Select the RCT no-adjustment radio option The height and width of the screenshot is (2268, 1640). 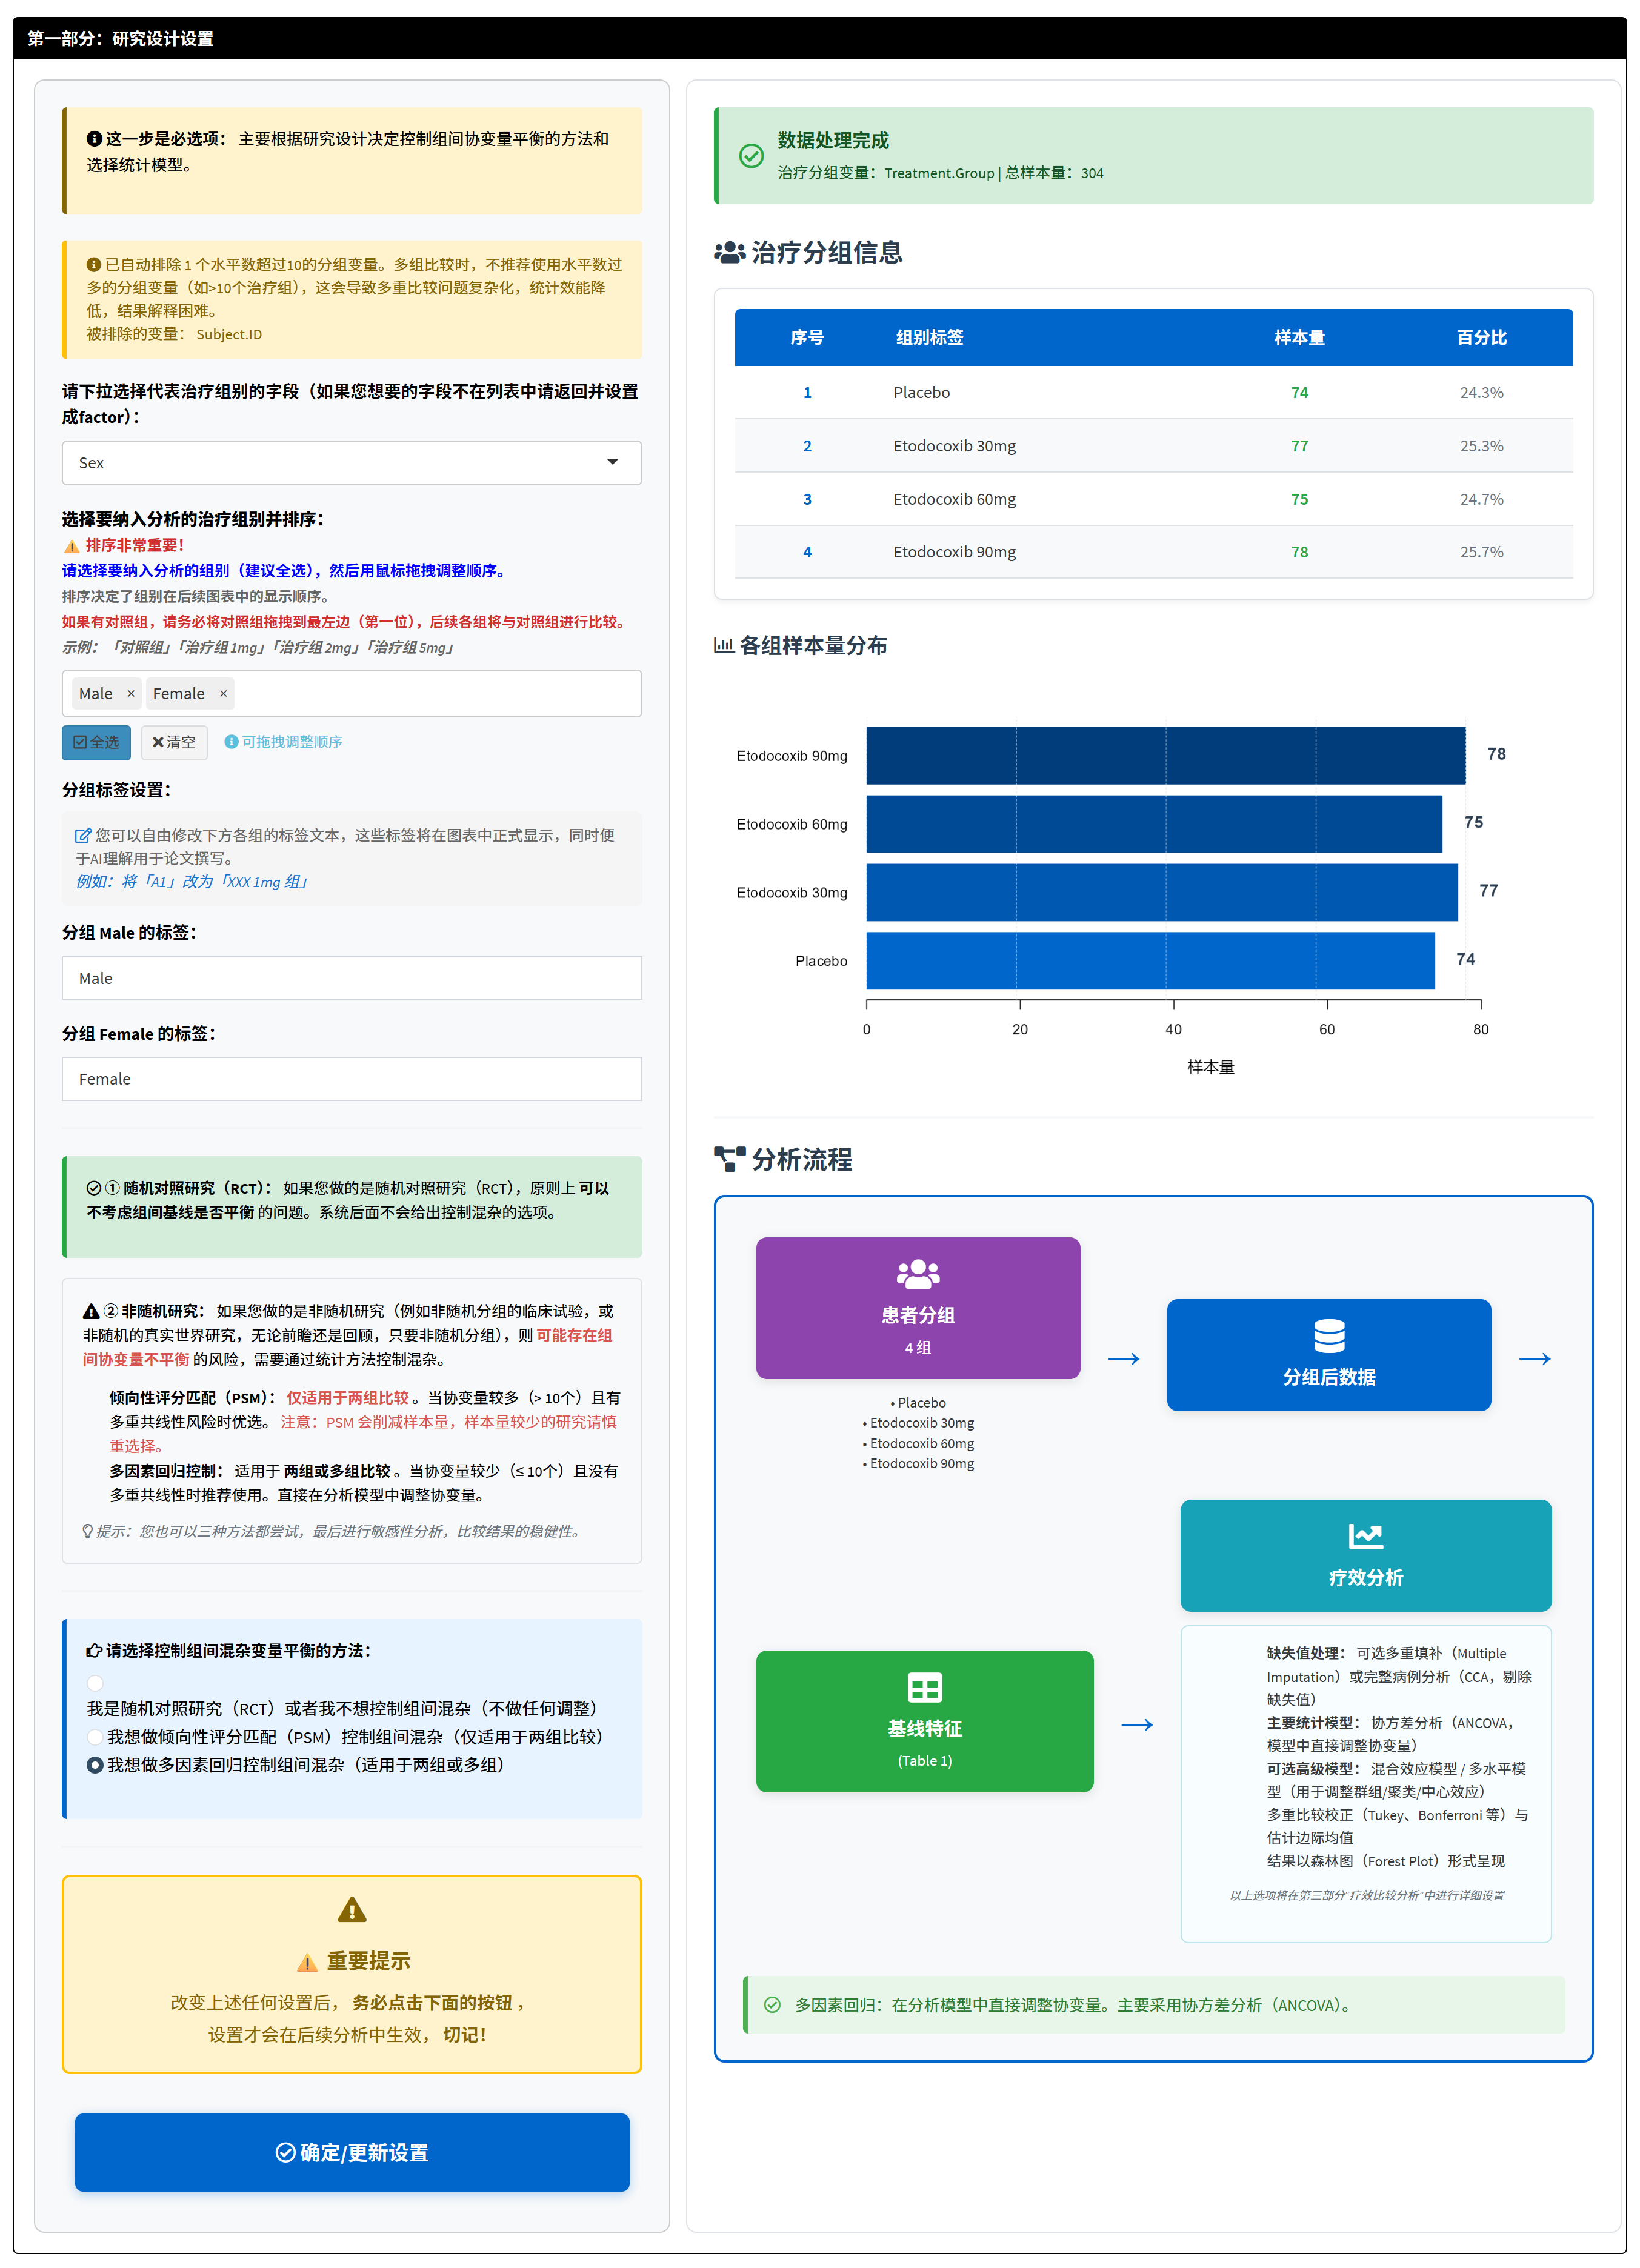(95, 1683)
